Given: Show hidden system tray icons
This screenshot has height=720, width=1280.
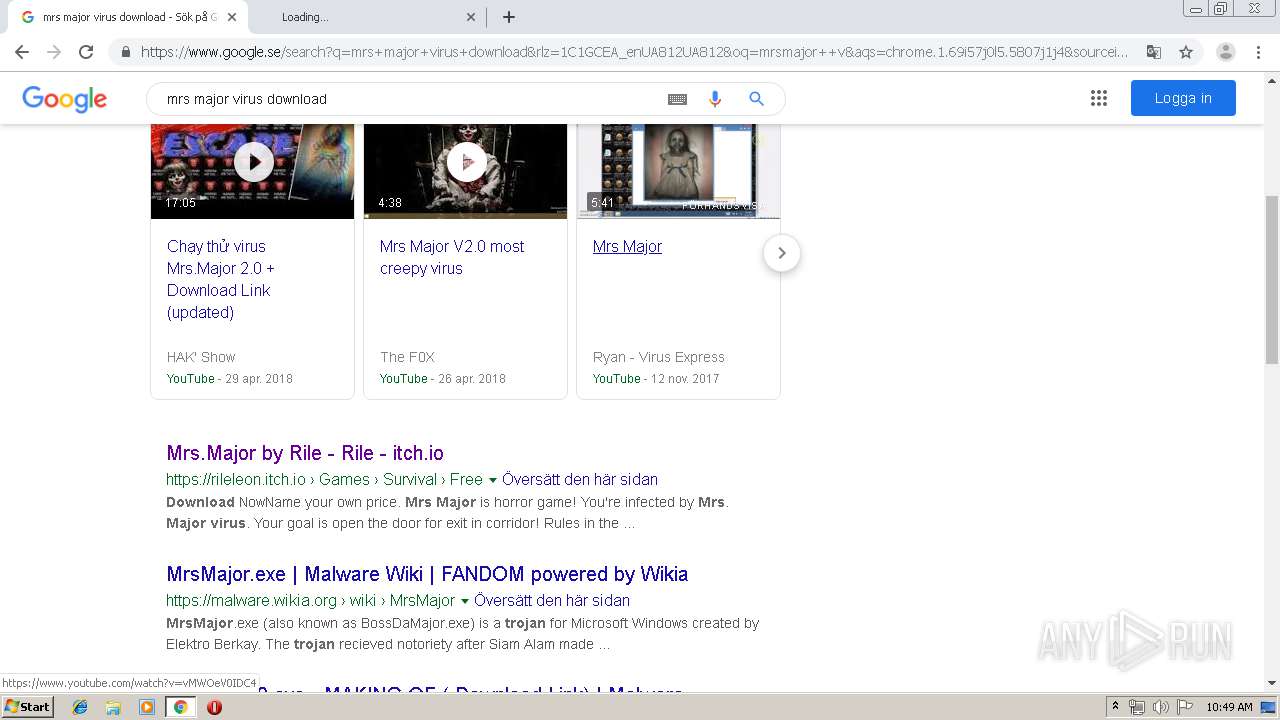Looking at the screenshot, I should click(x=1116, y=707).
